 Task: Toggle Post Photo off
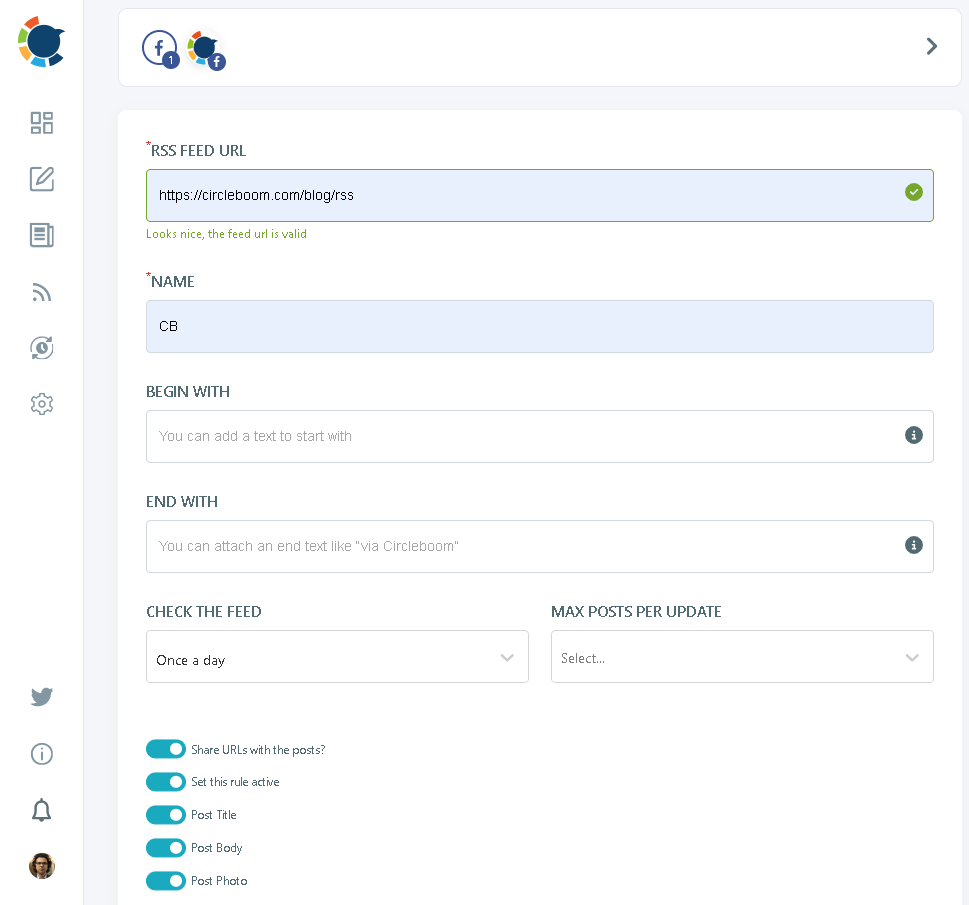point(166,880)
